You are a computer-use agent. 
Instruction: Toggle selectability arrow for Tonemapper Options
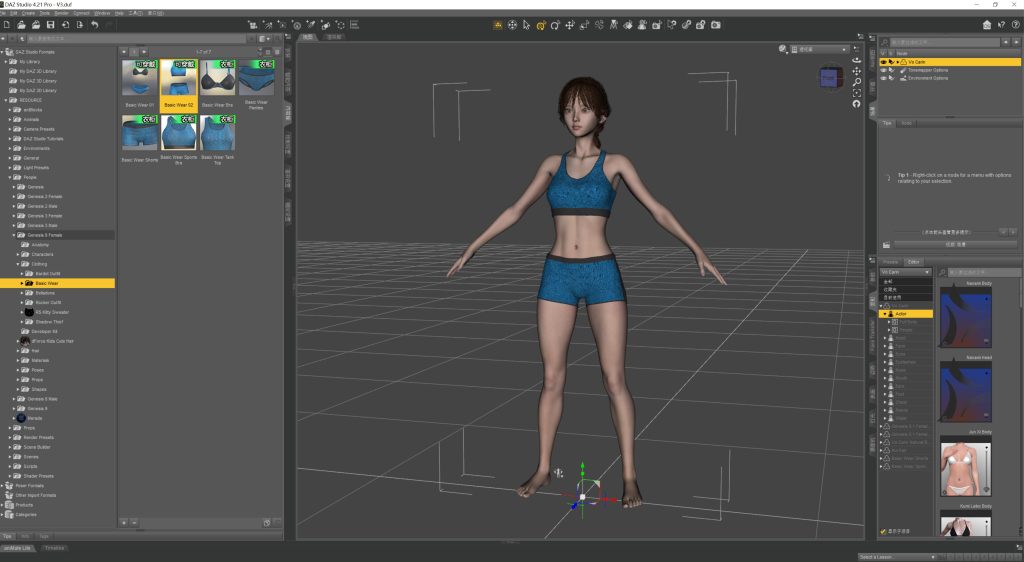[x=891, y=70]
